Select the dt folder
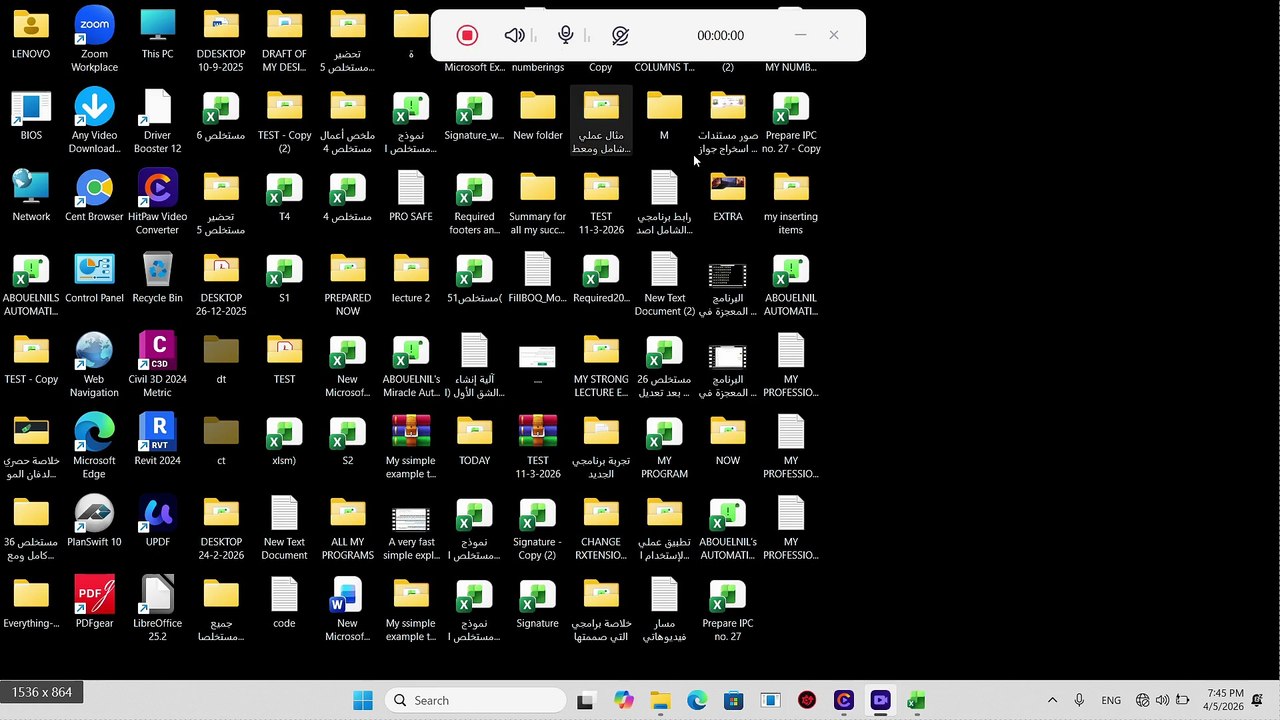Screen dimensions: 1280x720 (x=221, y=359)
